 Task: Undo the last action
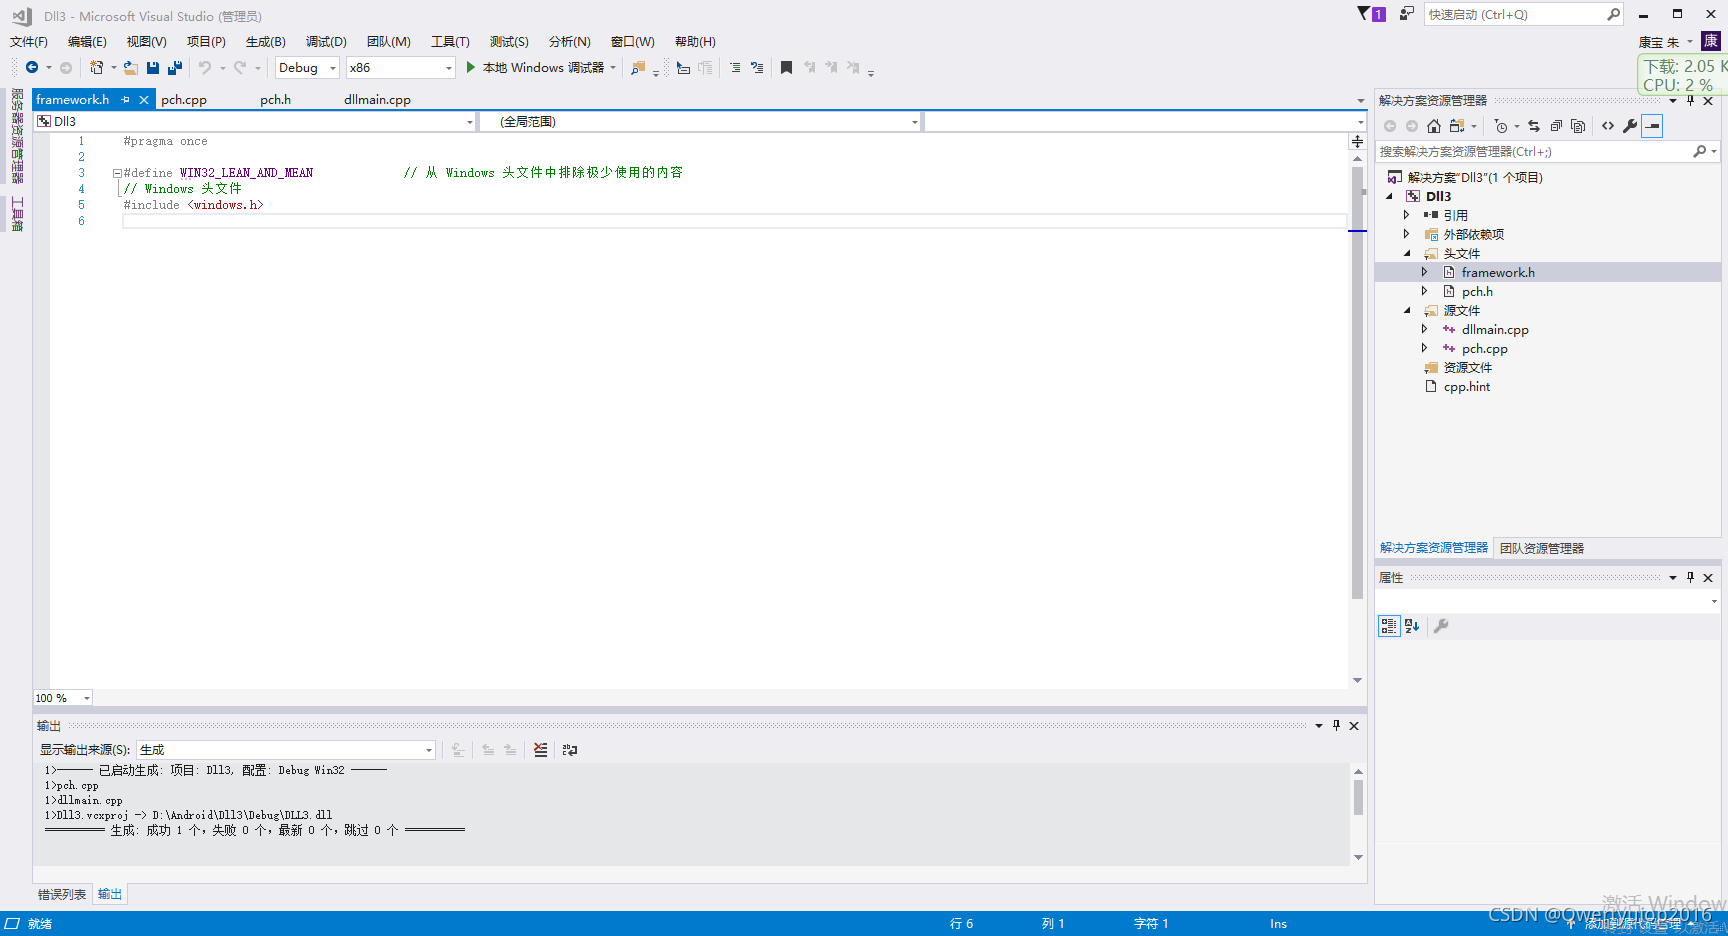205,67
